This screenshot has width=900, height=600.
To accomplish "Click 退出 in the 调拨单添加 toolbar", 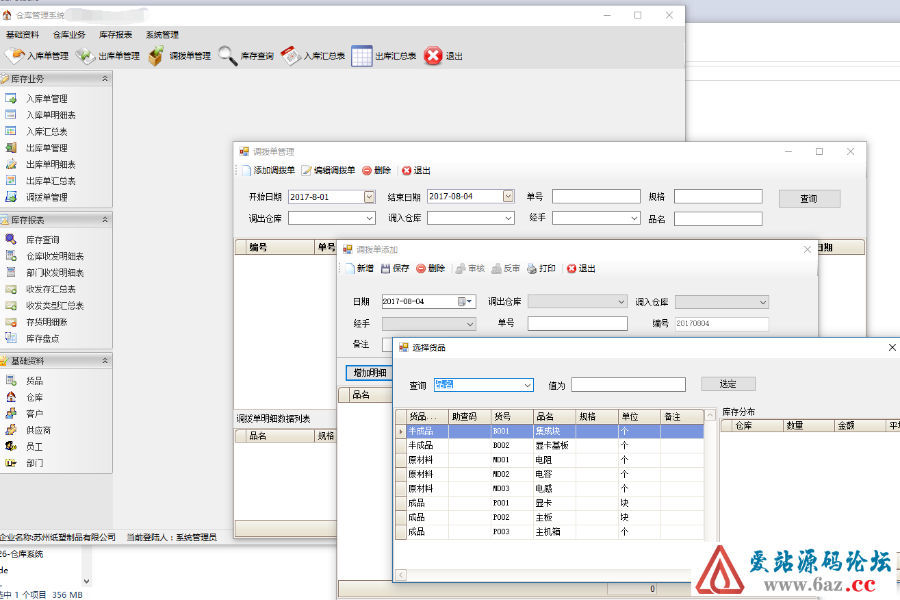I will (x=581, y=269).
